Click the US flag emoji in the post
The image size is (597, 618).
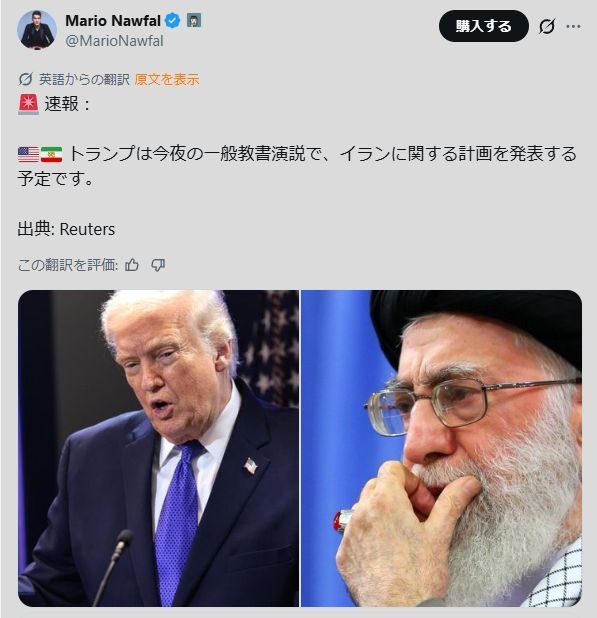(x=28, y=154)
